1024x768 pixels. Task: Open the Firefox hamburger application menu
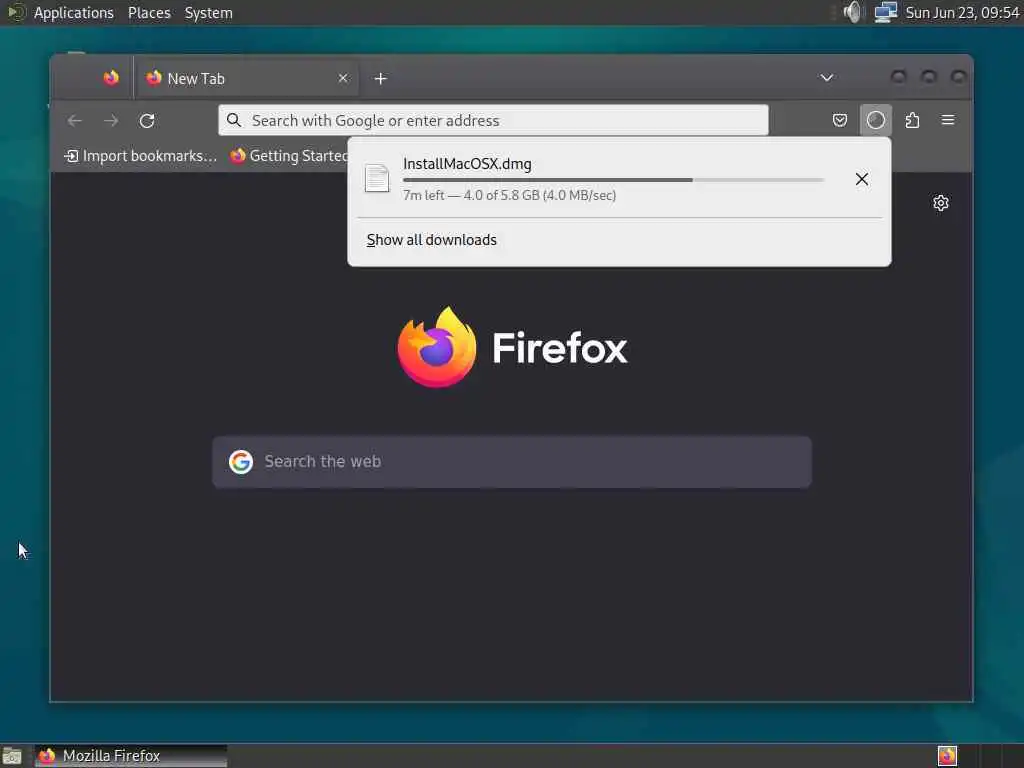click(948, 120)
